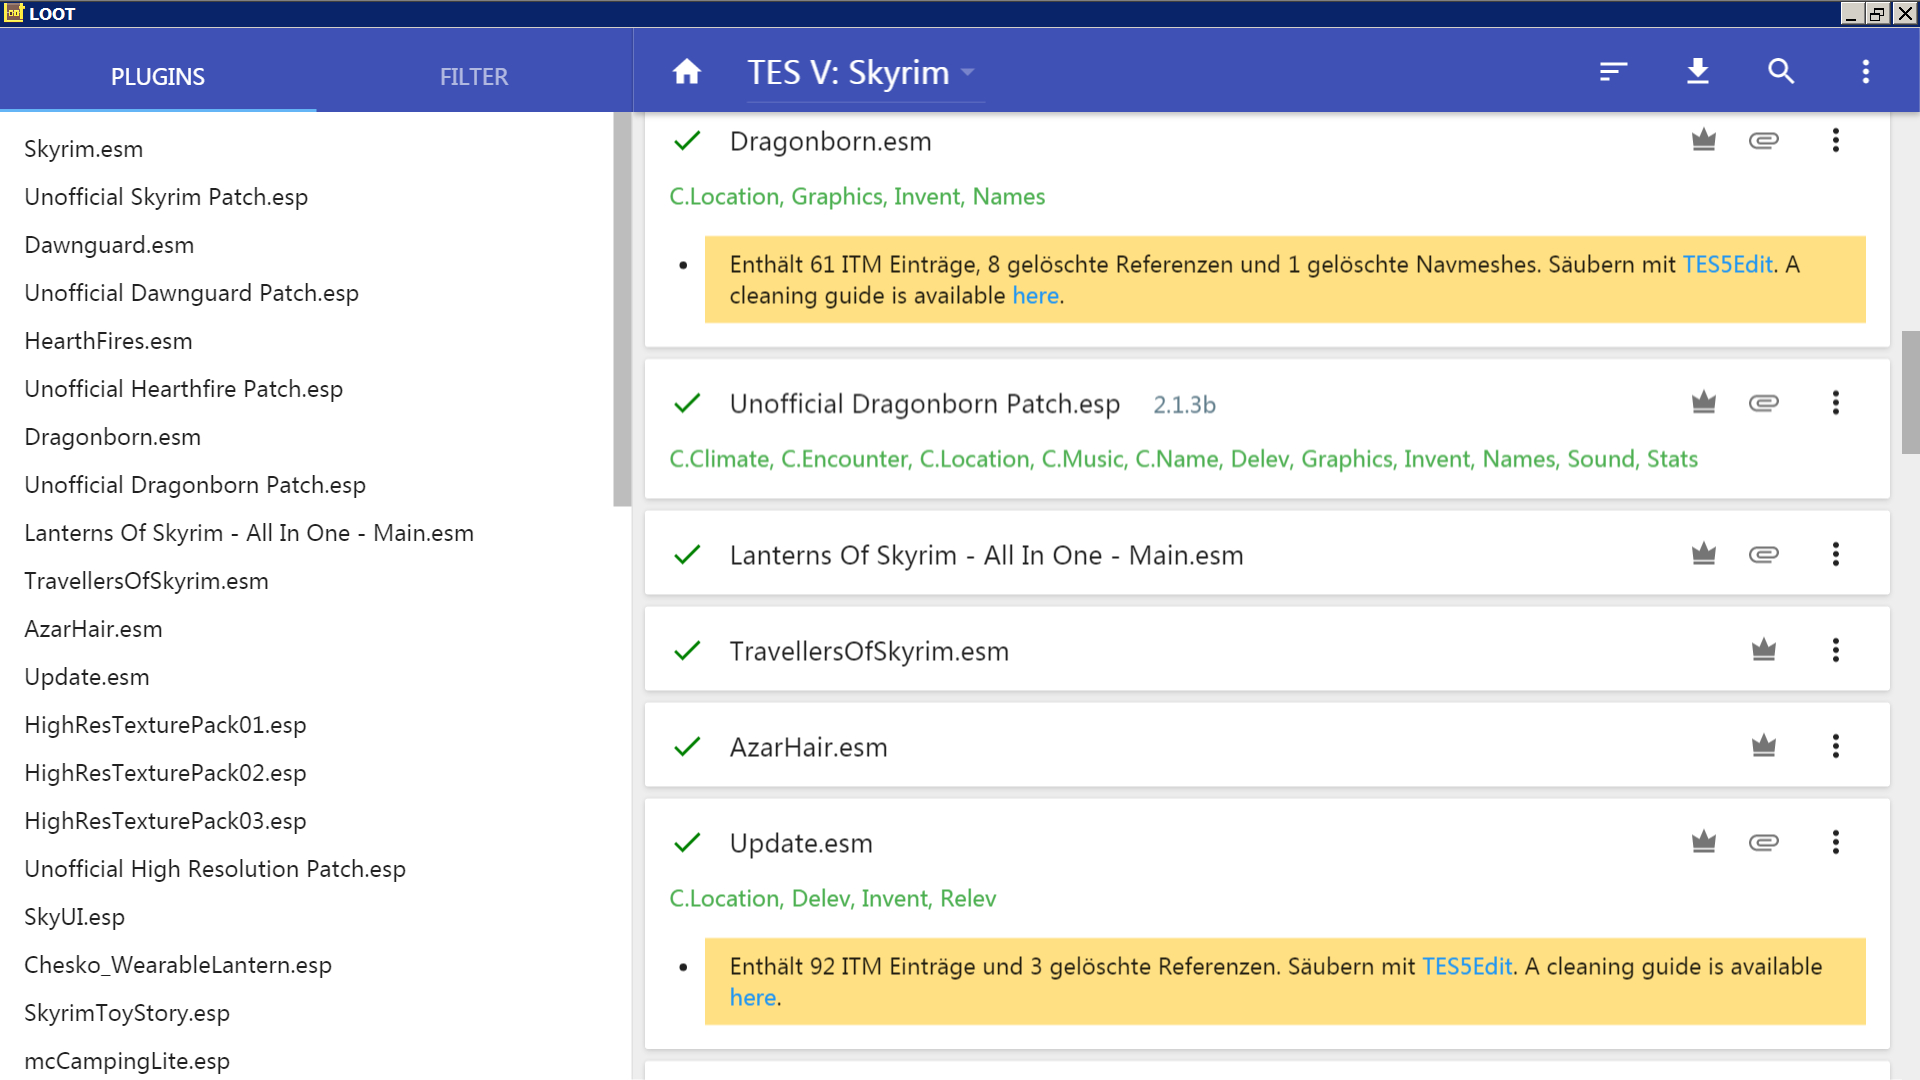Click the checkmark on TravellersOfSkyrim.esm card
1920x1080 pixels.
pos(687,651)
